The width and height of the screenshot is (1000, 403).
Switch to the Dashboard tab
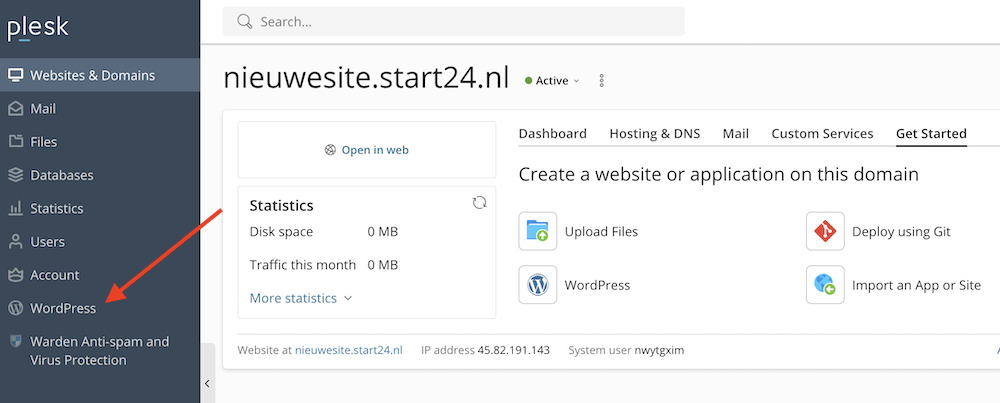pyautogui.click(x=552, y=133)
